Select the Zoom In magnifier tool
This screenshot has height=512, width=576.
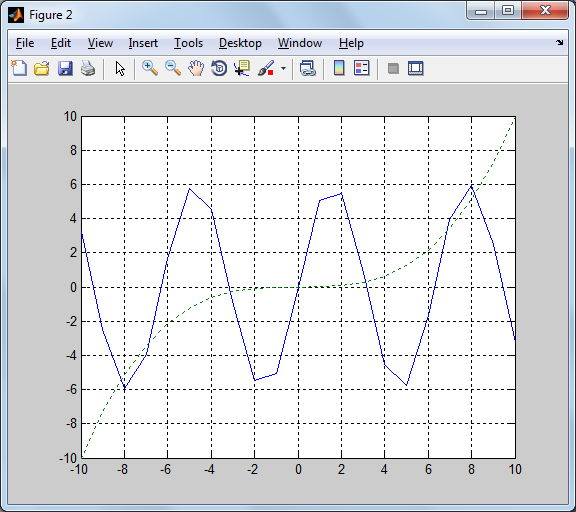pos(150,68)
